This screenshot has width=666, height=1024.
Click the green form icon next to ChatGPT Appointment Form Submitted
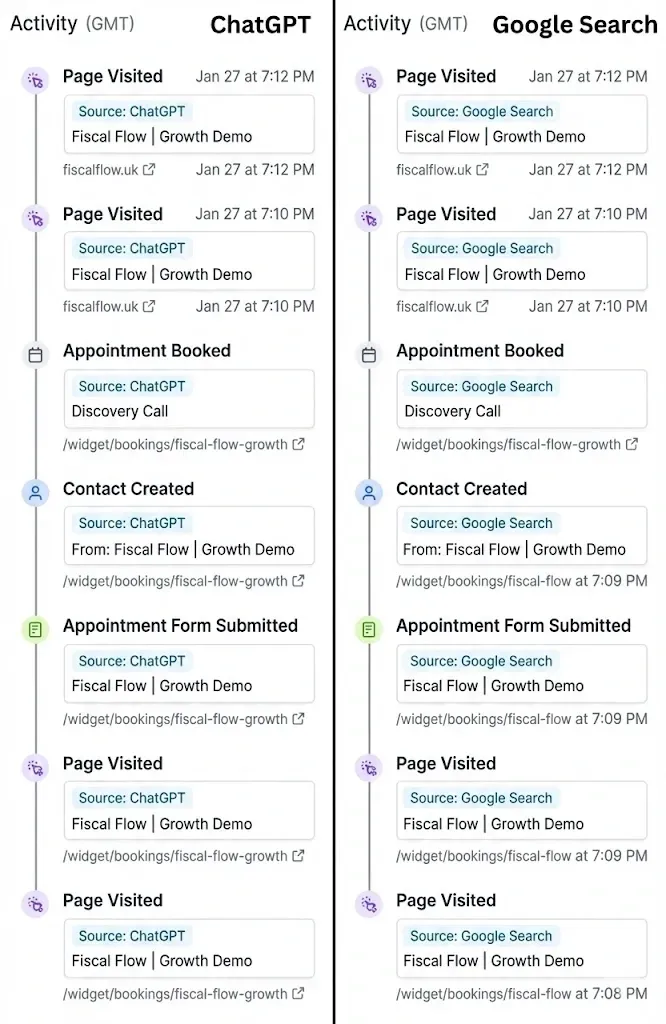click(36, 629)
